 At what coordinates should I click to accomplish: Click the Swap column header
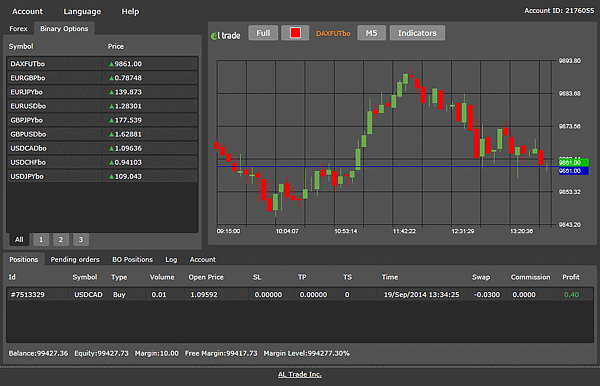tap(481, 277)
